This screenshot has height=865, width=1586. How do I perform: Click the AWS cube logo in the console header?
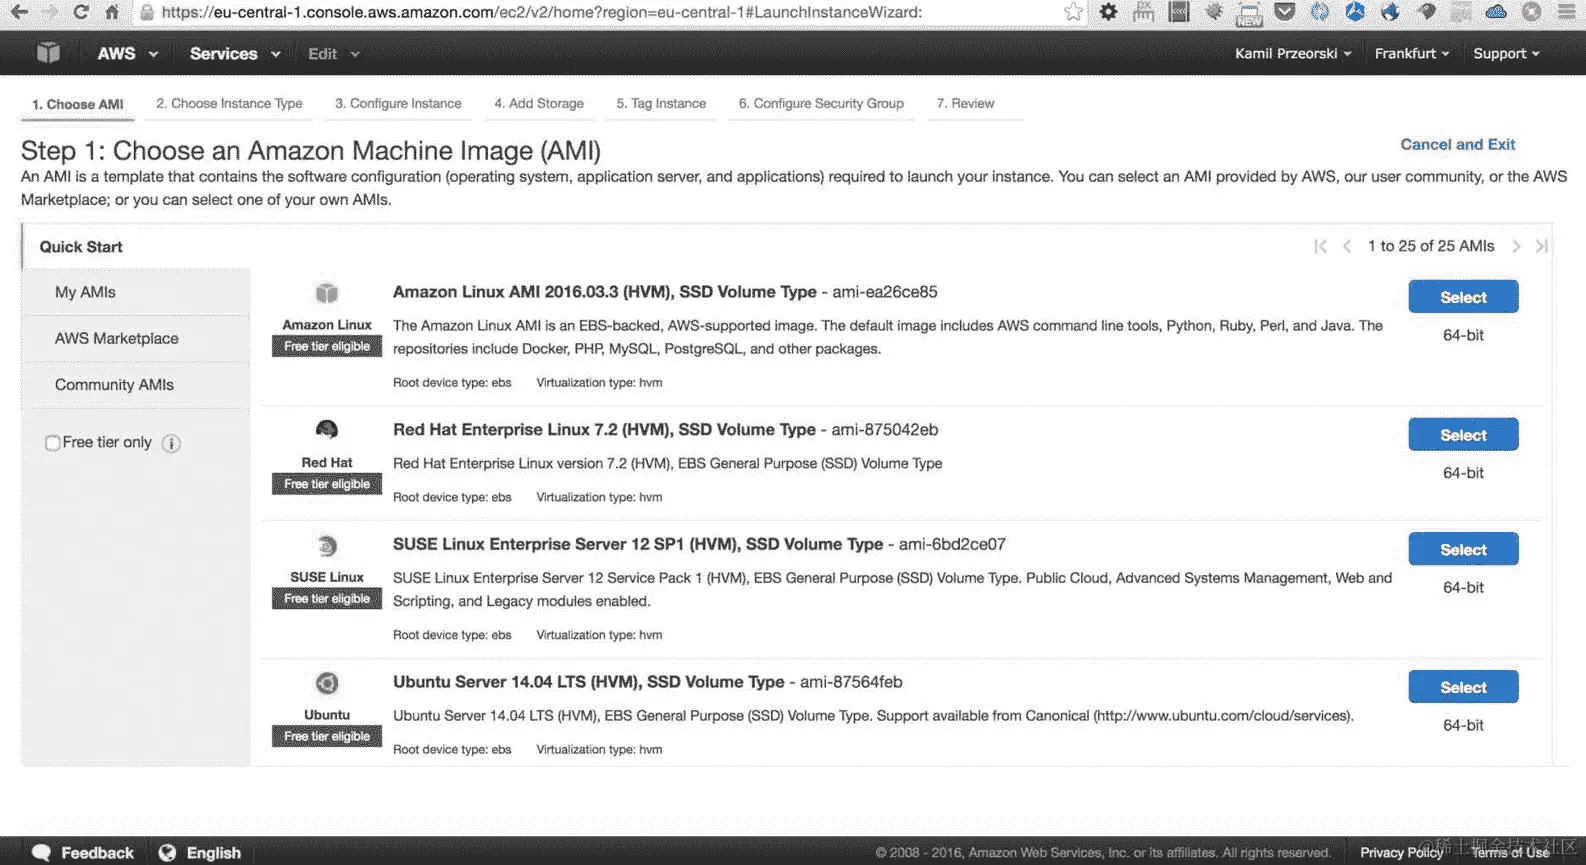pos(48,53)
